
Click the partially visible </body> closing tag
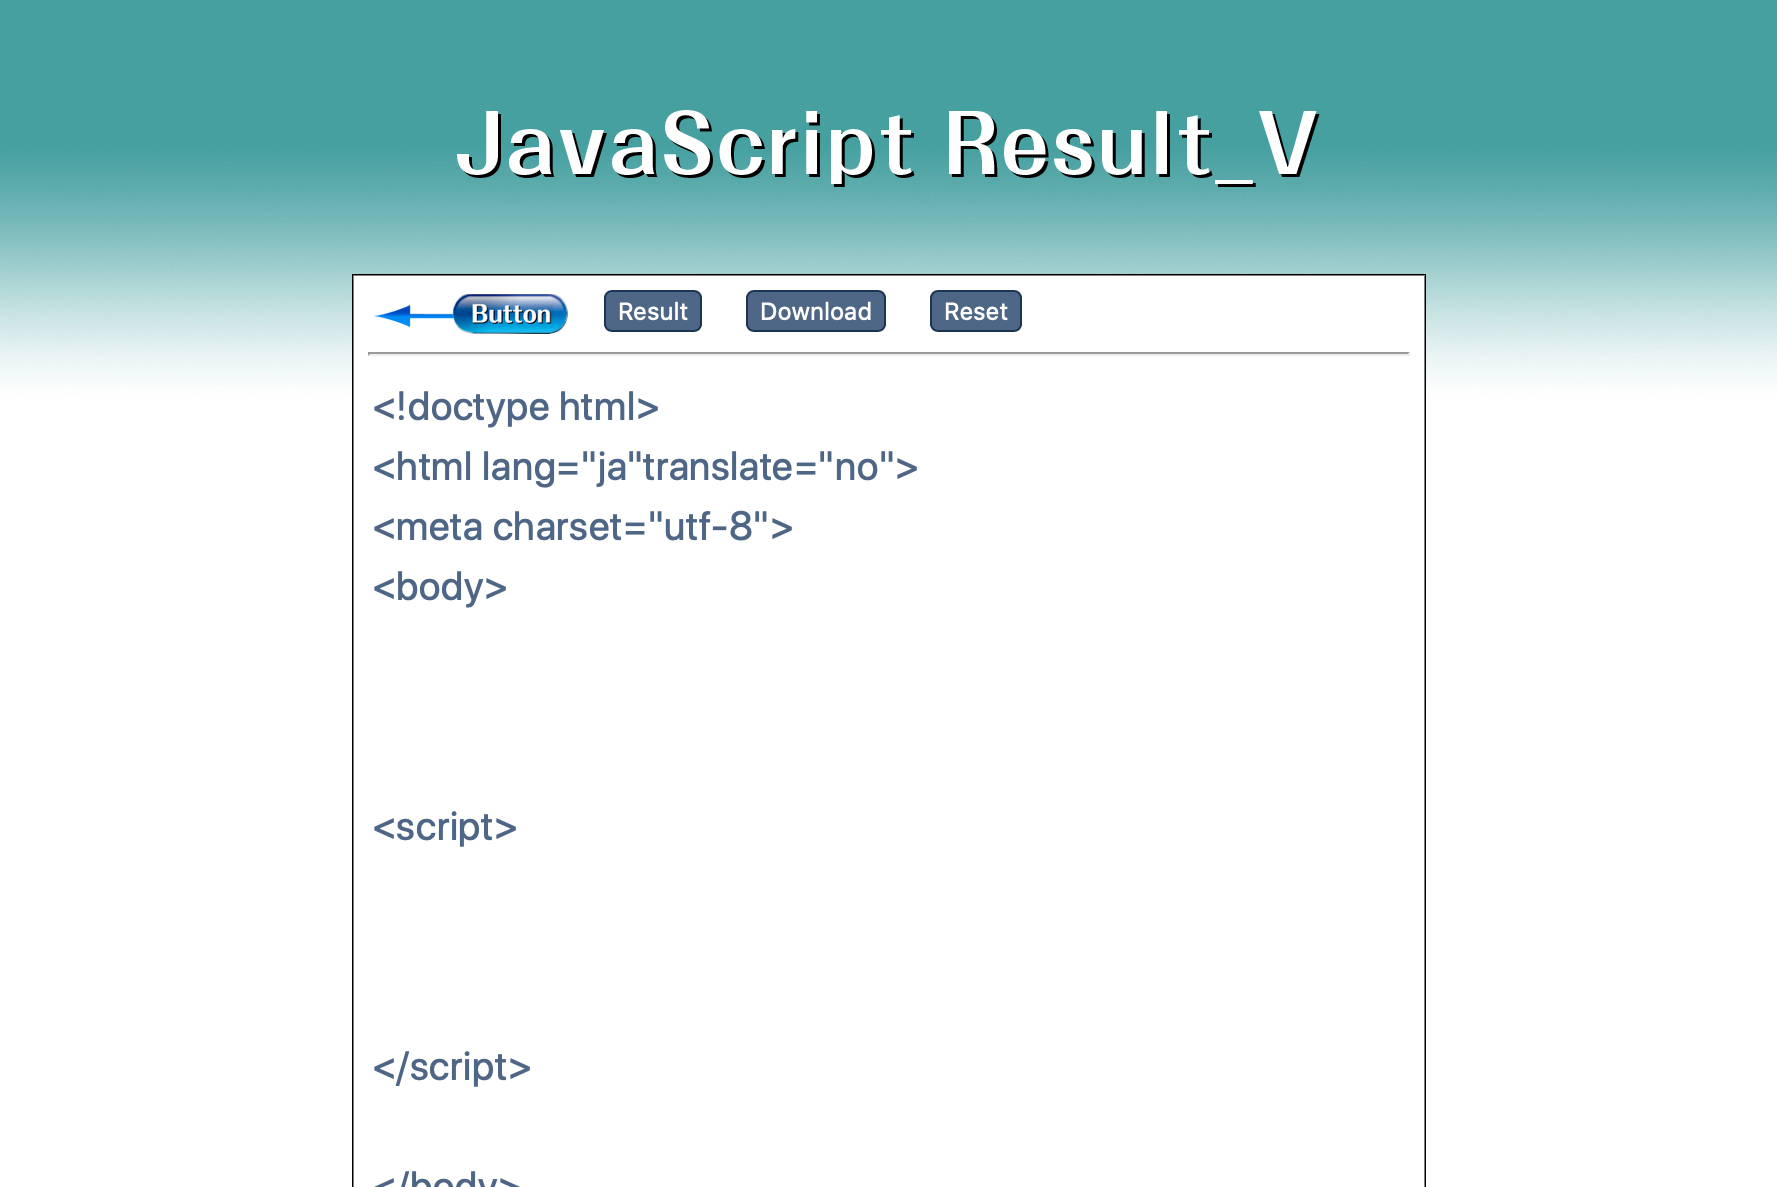[x=446, y=1180]
